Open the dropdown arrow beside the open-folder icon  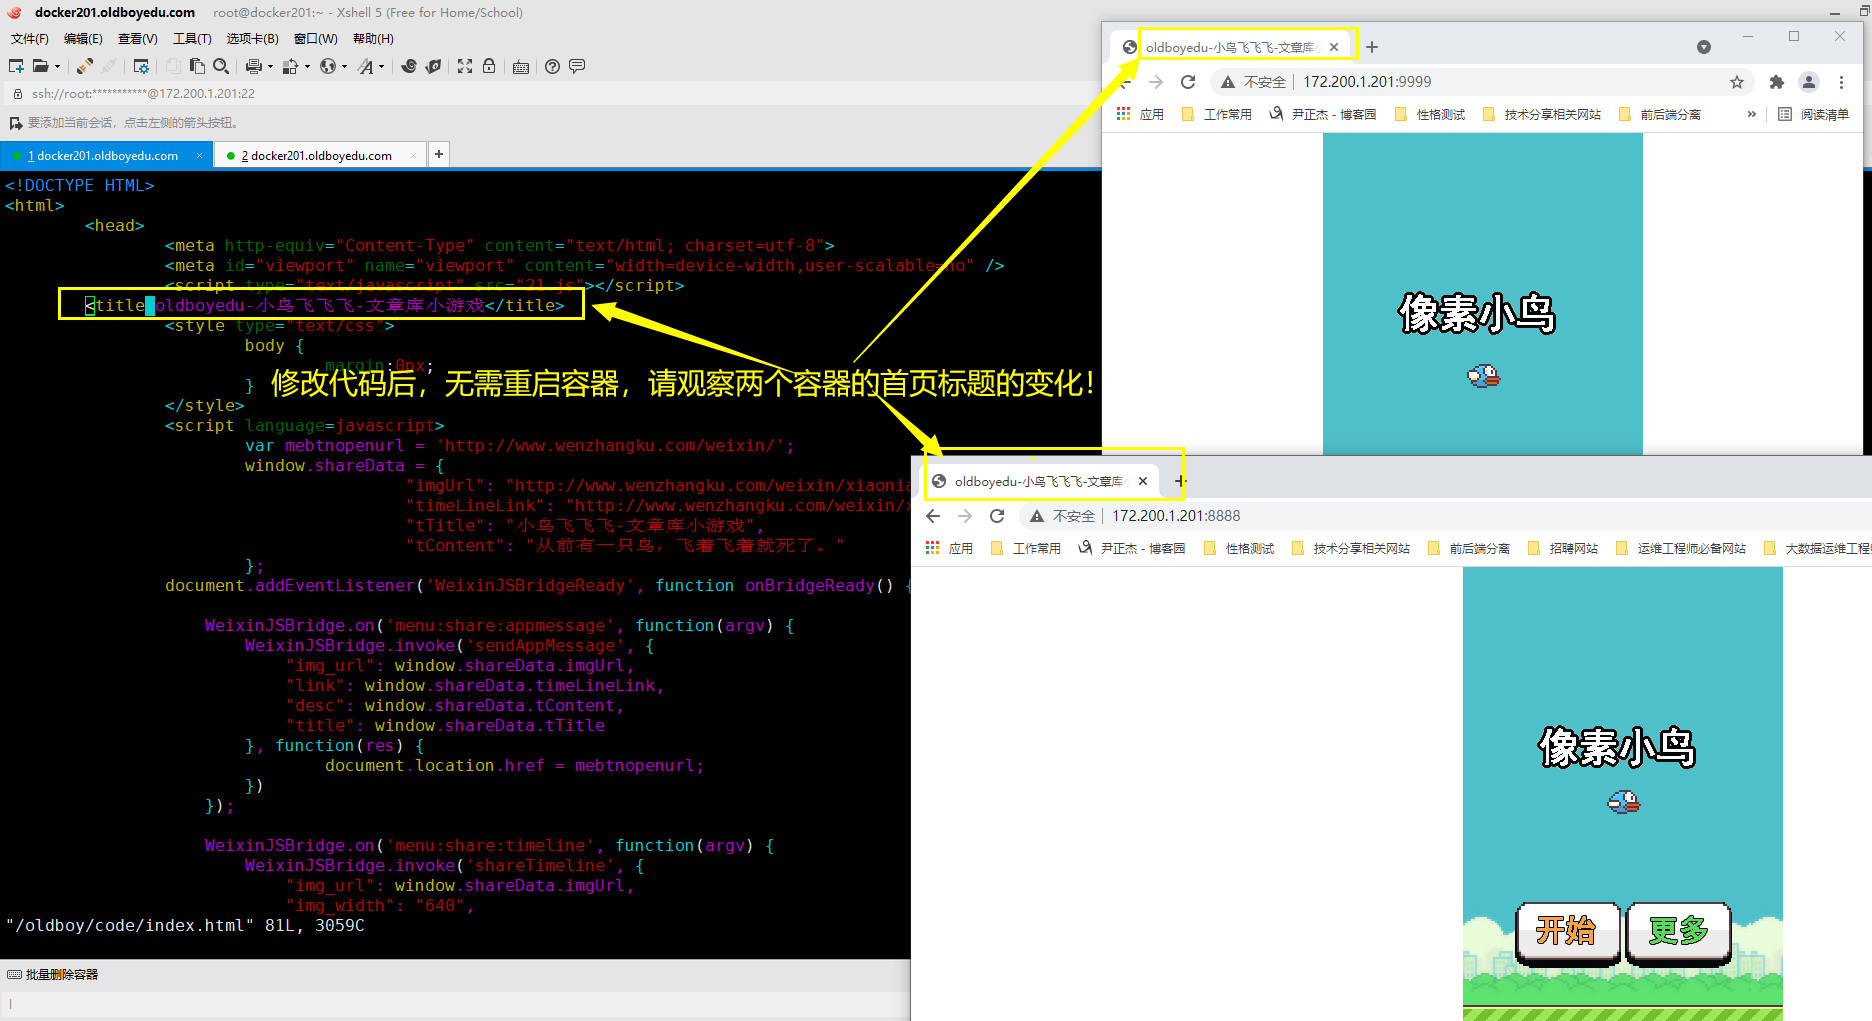[x=58, y=66]
